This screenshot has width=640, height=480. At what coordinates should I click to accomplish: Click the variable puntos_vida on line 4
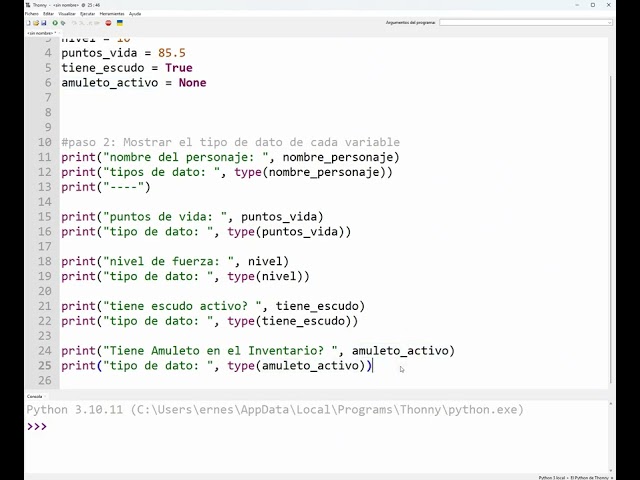click(100, 53)
